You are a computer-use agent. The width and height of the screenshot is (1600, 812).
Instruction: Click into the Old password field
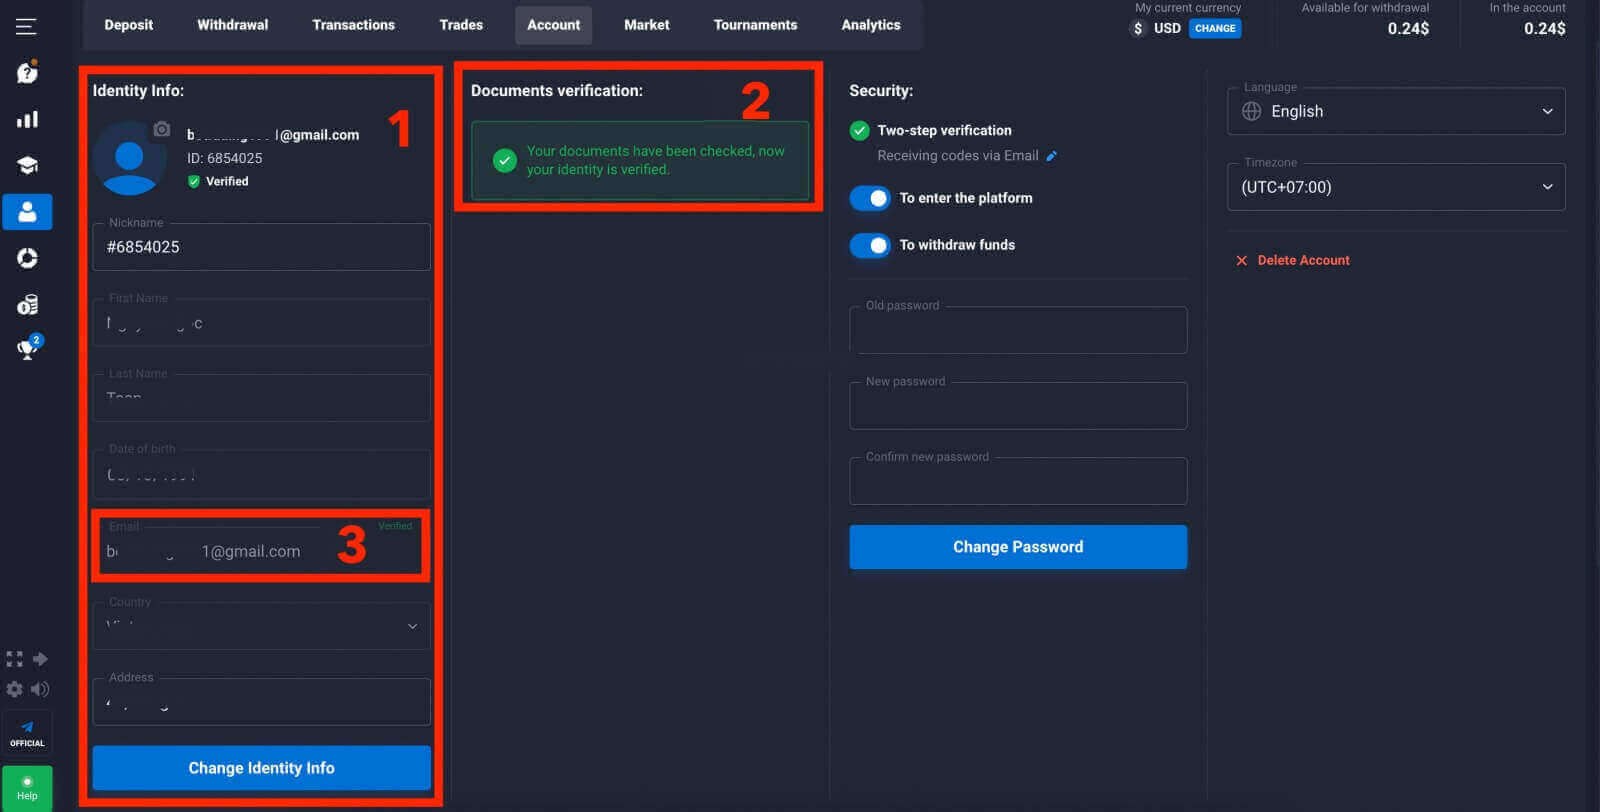(x=1017, y=331)
